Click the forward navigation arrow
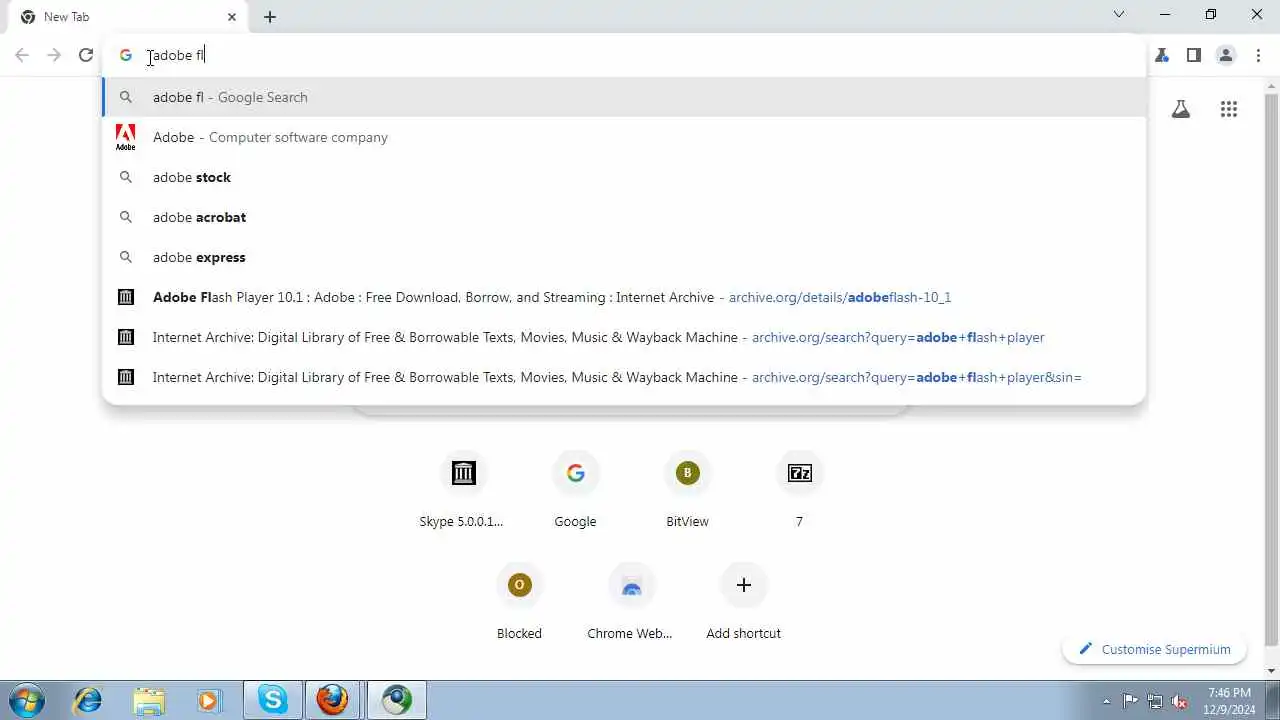 point(54,55)
